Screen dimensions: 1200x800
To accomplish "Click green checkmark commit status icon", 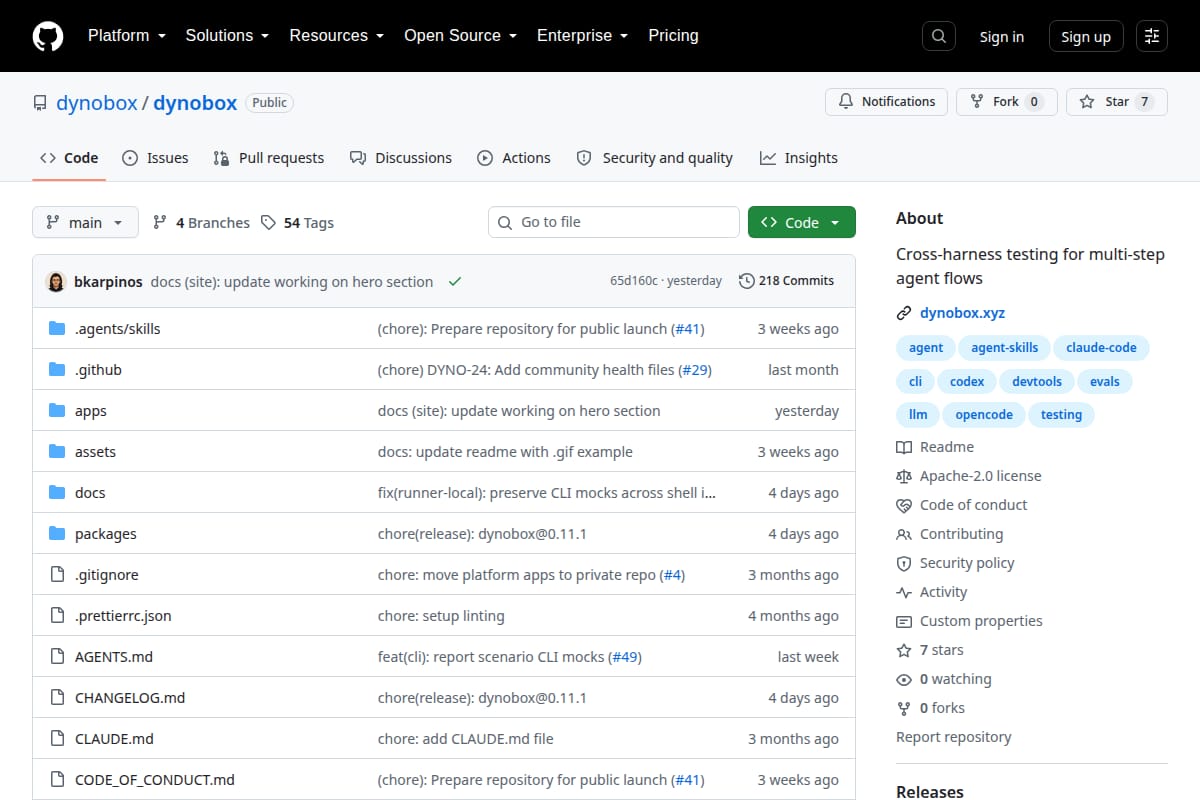I will 455,281.
